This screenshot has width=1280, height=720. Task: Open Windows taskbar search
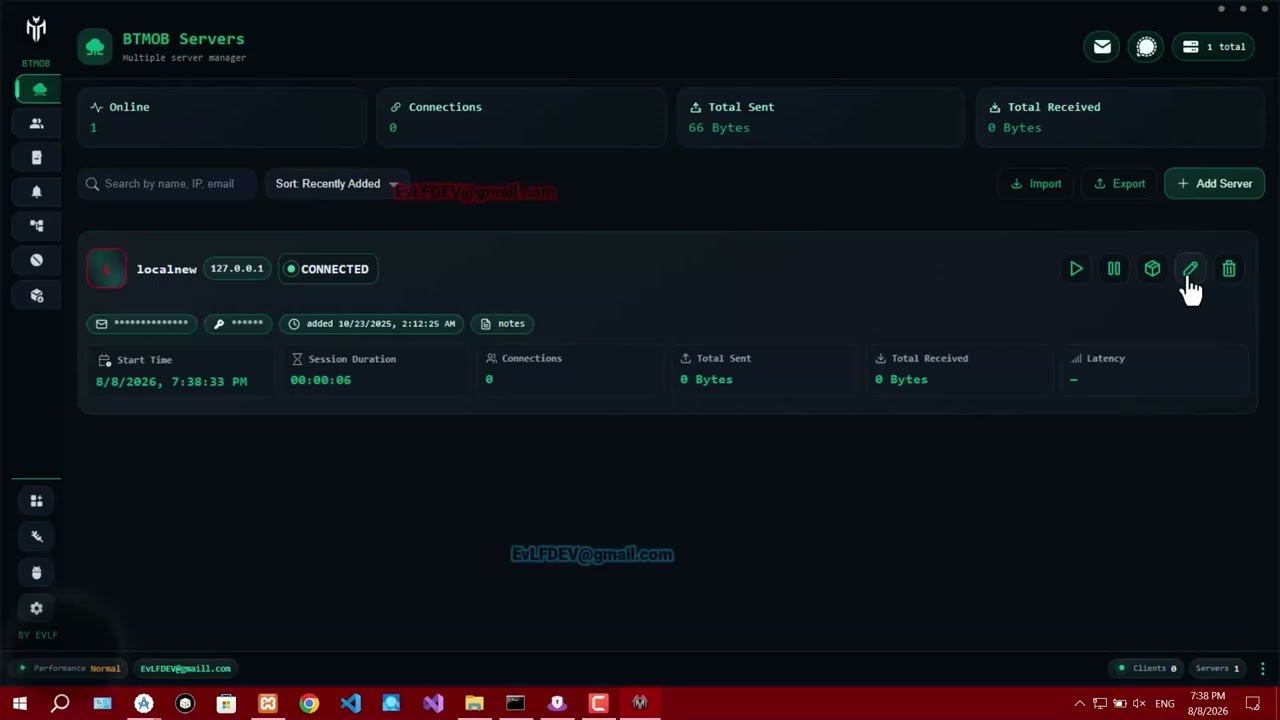point(60,704)
